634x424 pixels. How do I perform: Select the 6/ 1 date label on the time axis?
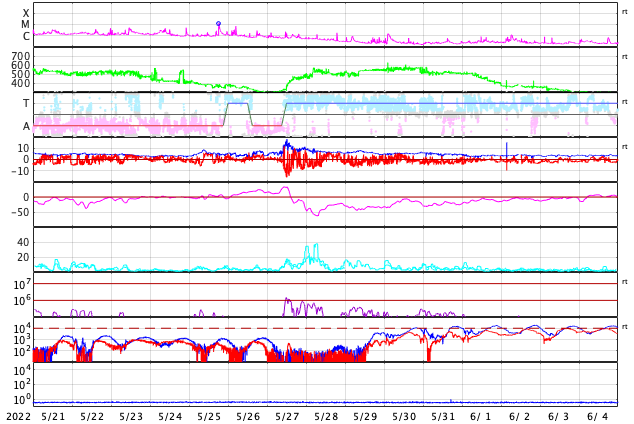click(480, 417)
